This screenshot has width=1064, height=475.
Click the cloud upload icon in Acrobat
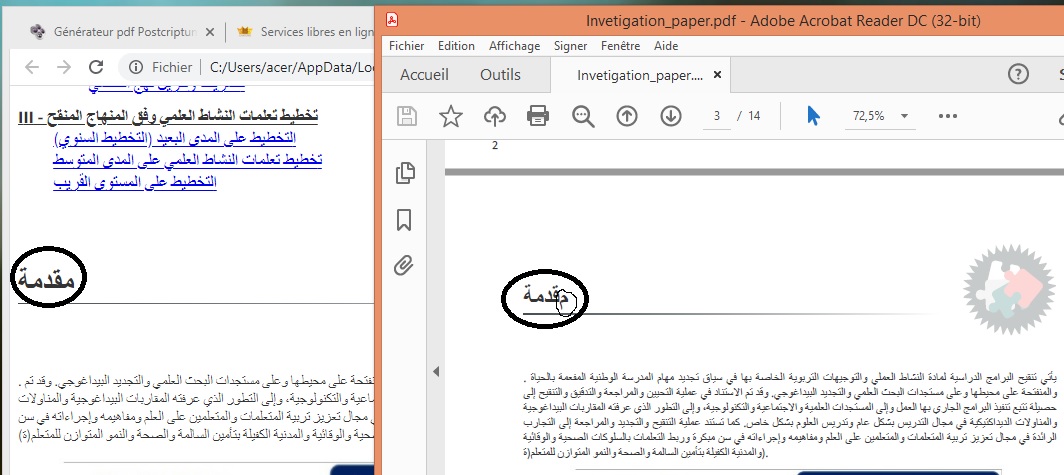pyautogui.click(x=495, y=116)
